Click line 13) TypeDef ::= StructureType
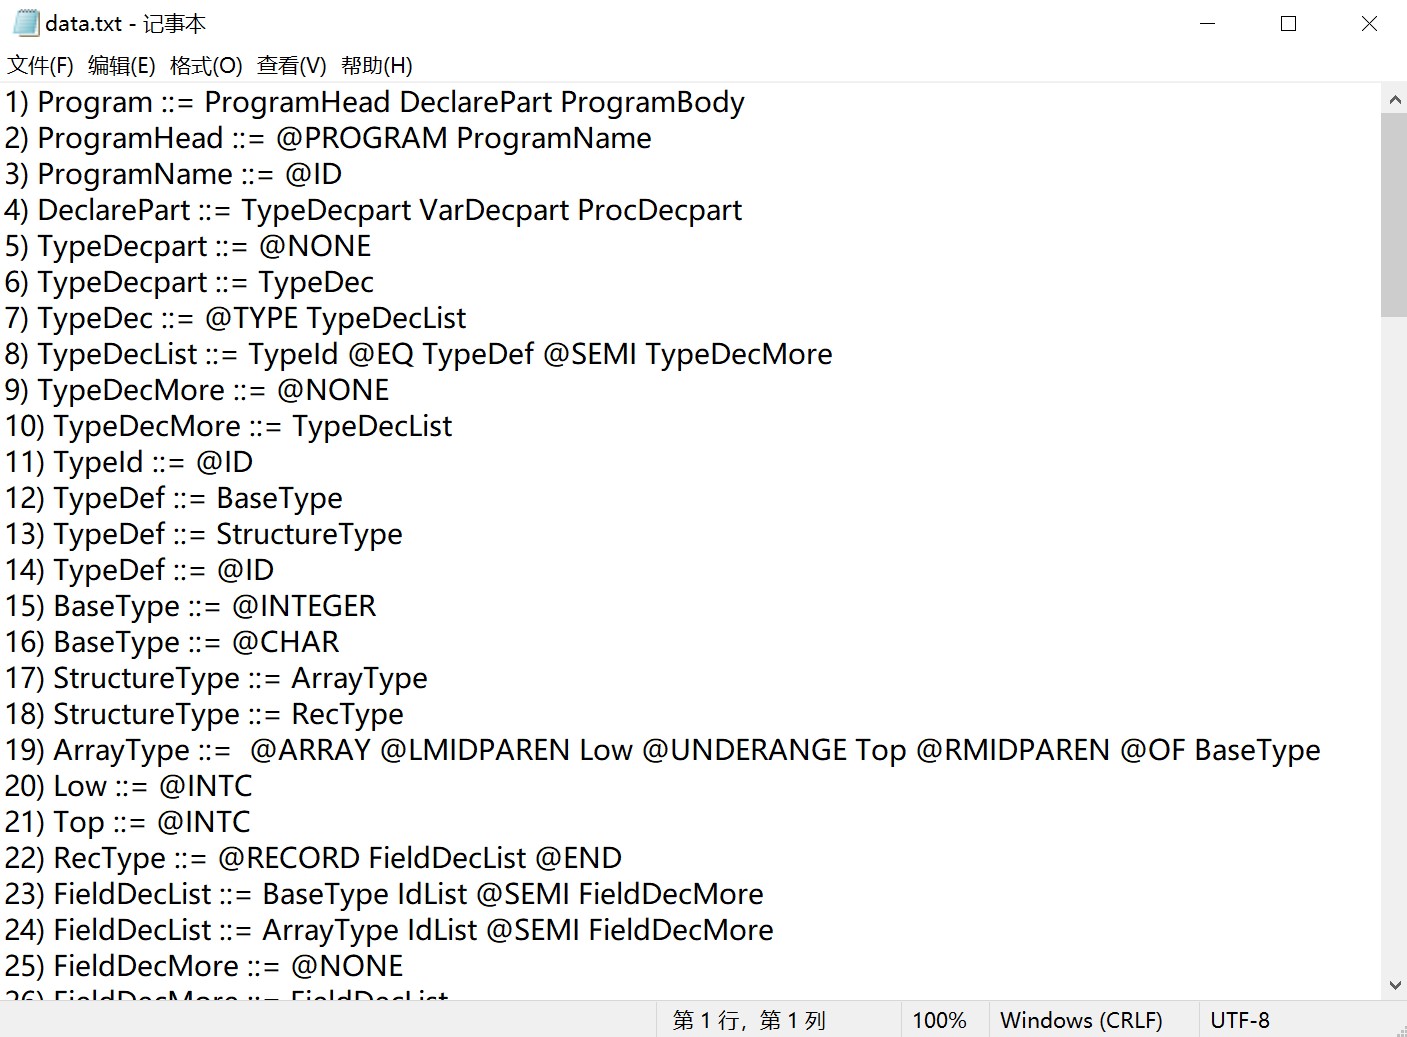 tap(204, 534)
